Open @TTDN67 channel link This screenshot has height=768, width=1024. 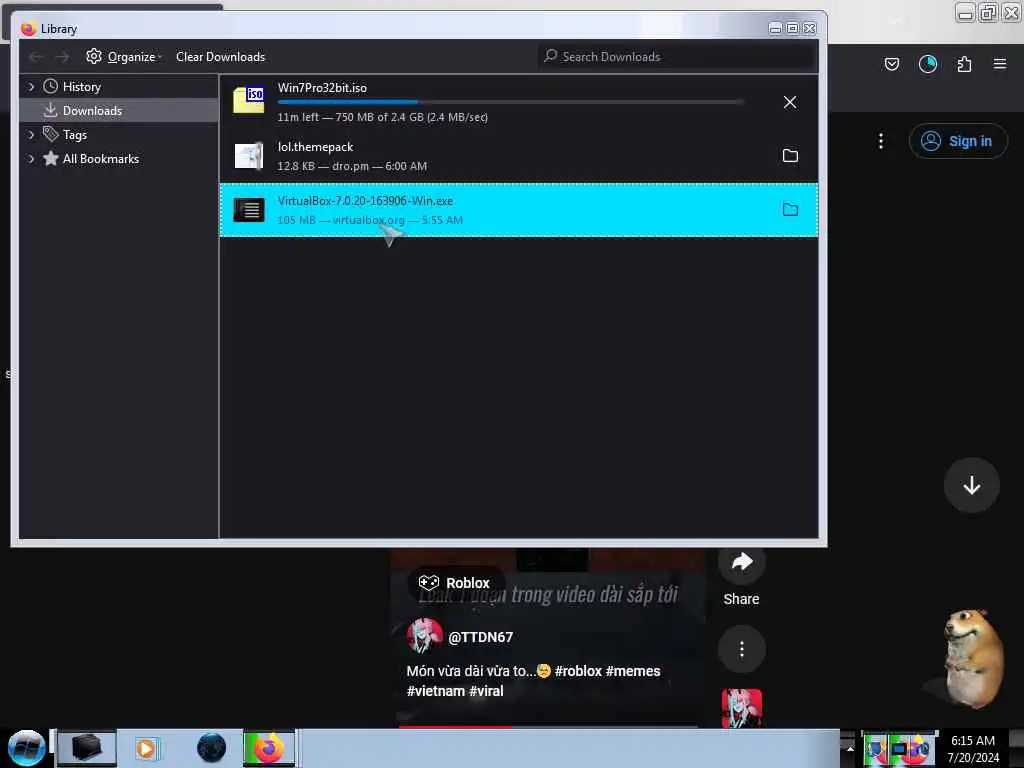point(480,637)
